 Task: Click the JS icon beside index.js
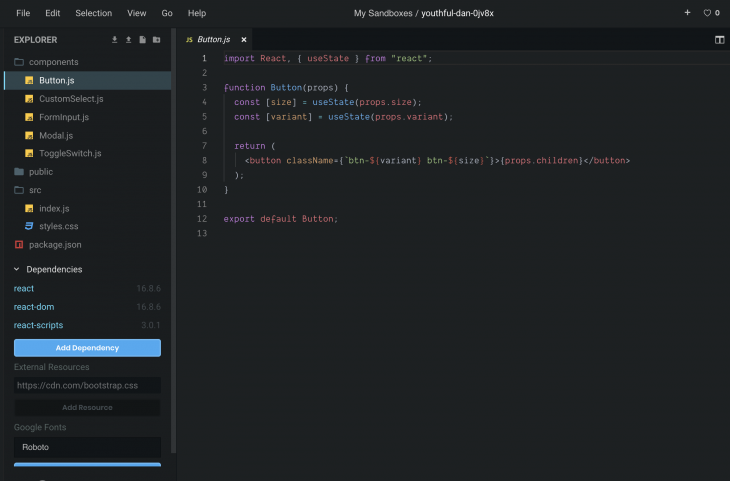[29, 209]
